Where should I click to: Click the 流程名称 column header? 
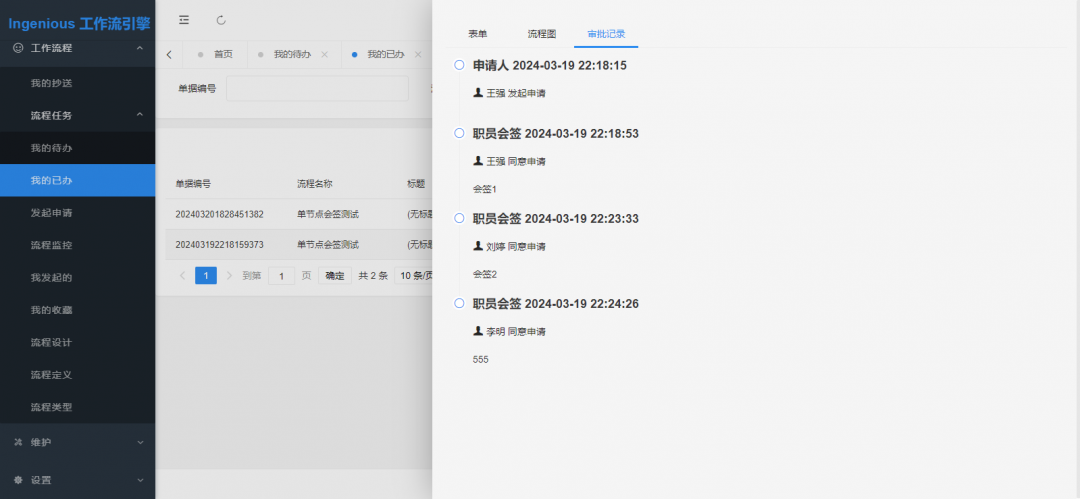coord(315,184)
